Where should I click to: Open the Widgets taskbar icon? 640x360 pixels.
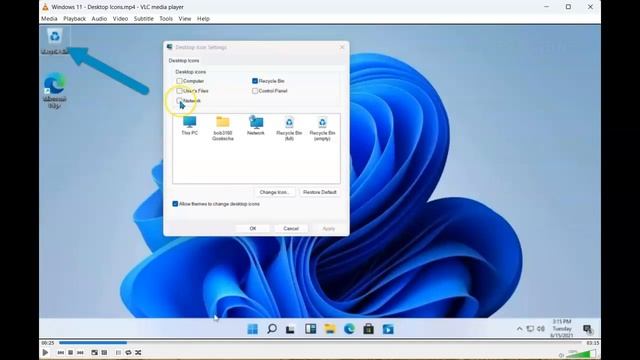click(311, 329)
